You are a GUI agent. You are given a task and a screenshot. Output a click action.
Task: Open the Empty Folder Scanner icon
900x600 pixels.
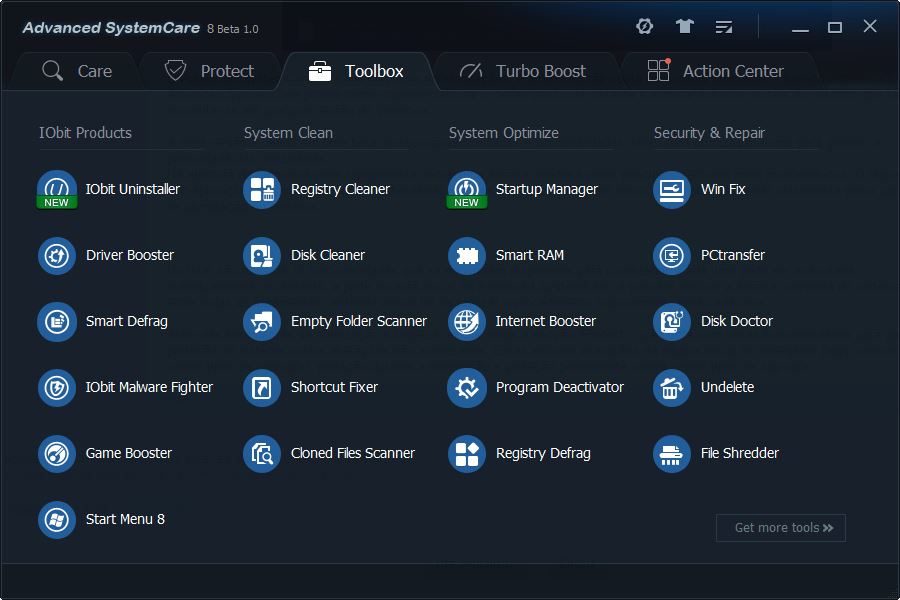click(x=262, y=322)
